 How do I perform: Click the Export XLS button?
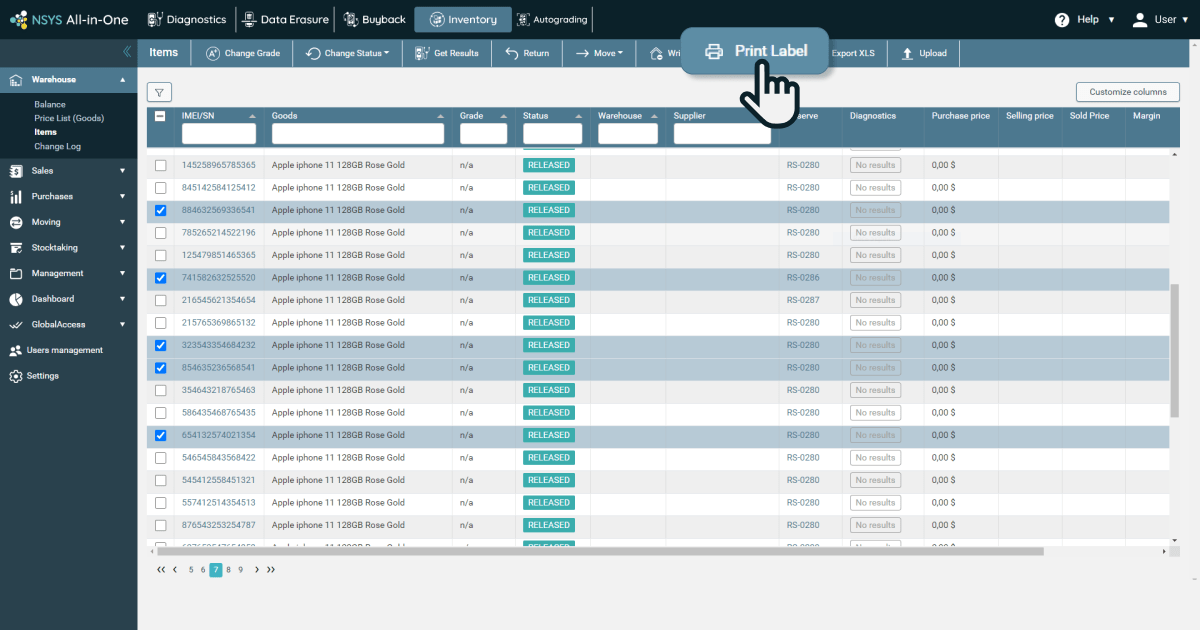point(853,53)
